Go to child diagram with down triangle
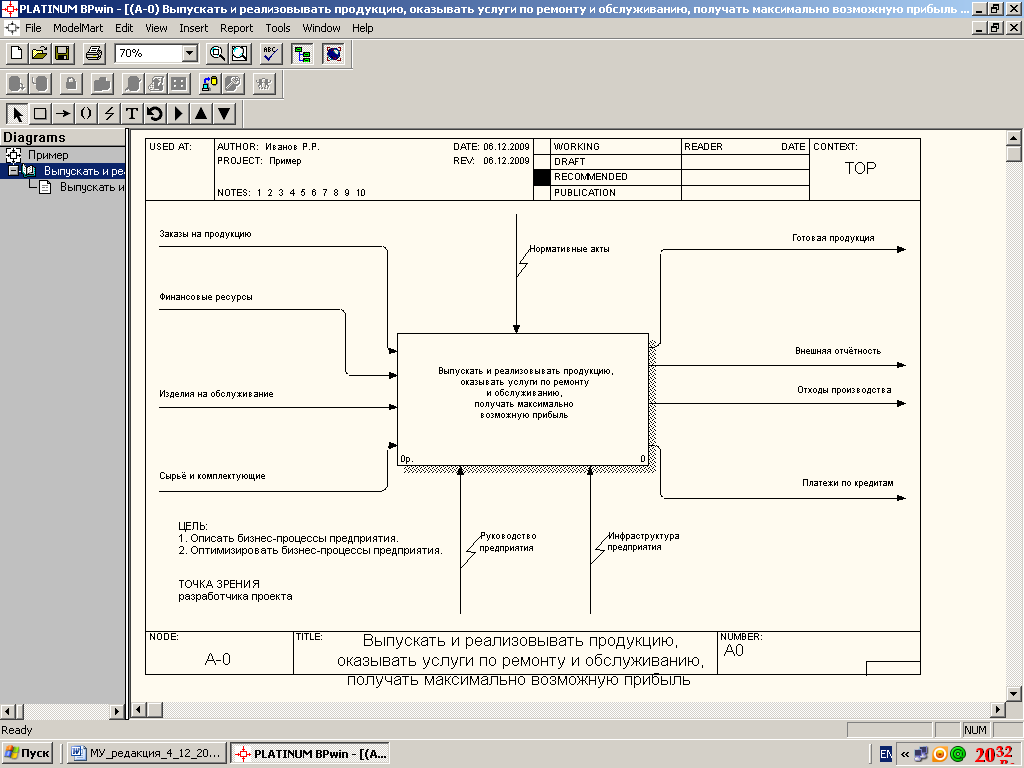The width and height of the screenshot is (1024, 768). 224,114
